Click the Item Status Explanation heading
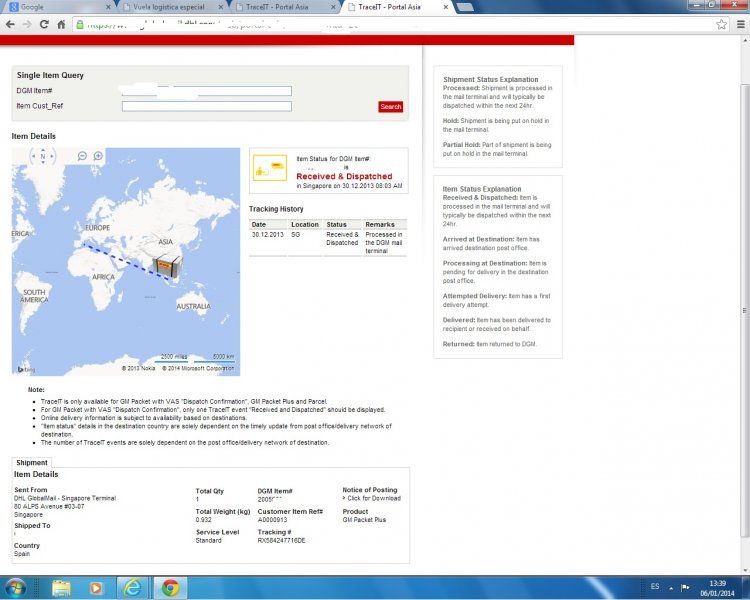This screenshot has width=750, height=600. click(x=482, y=189)
